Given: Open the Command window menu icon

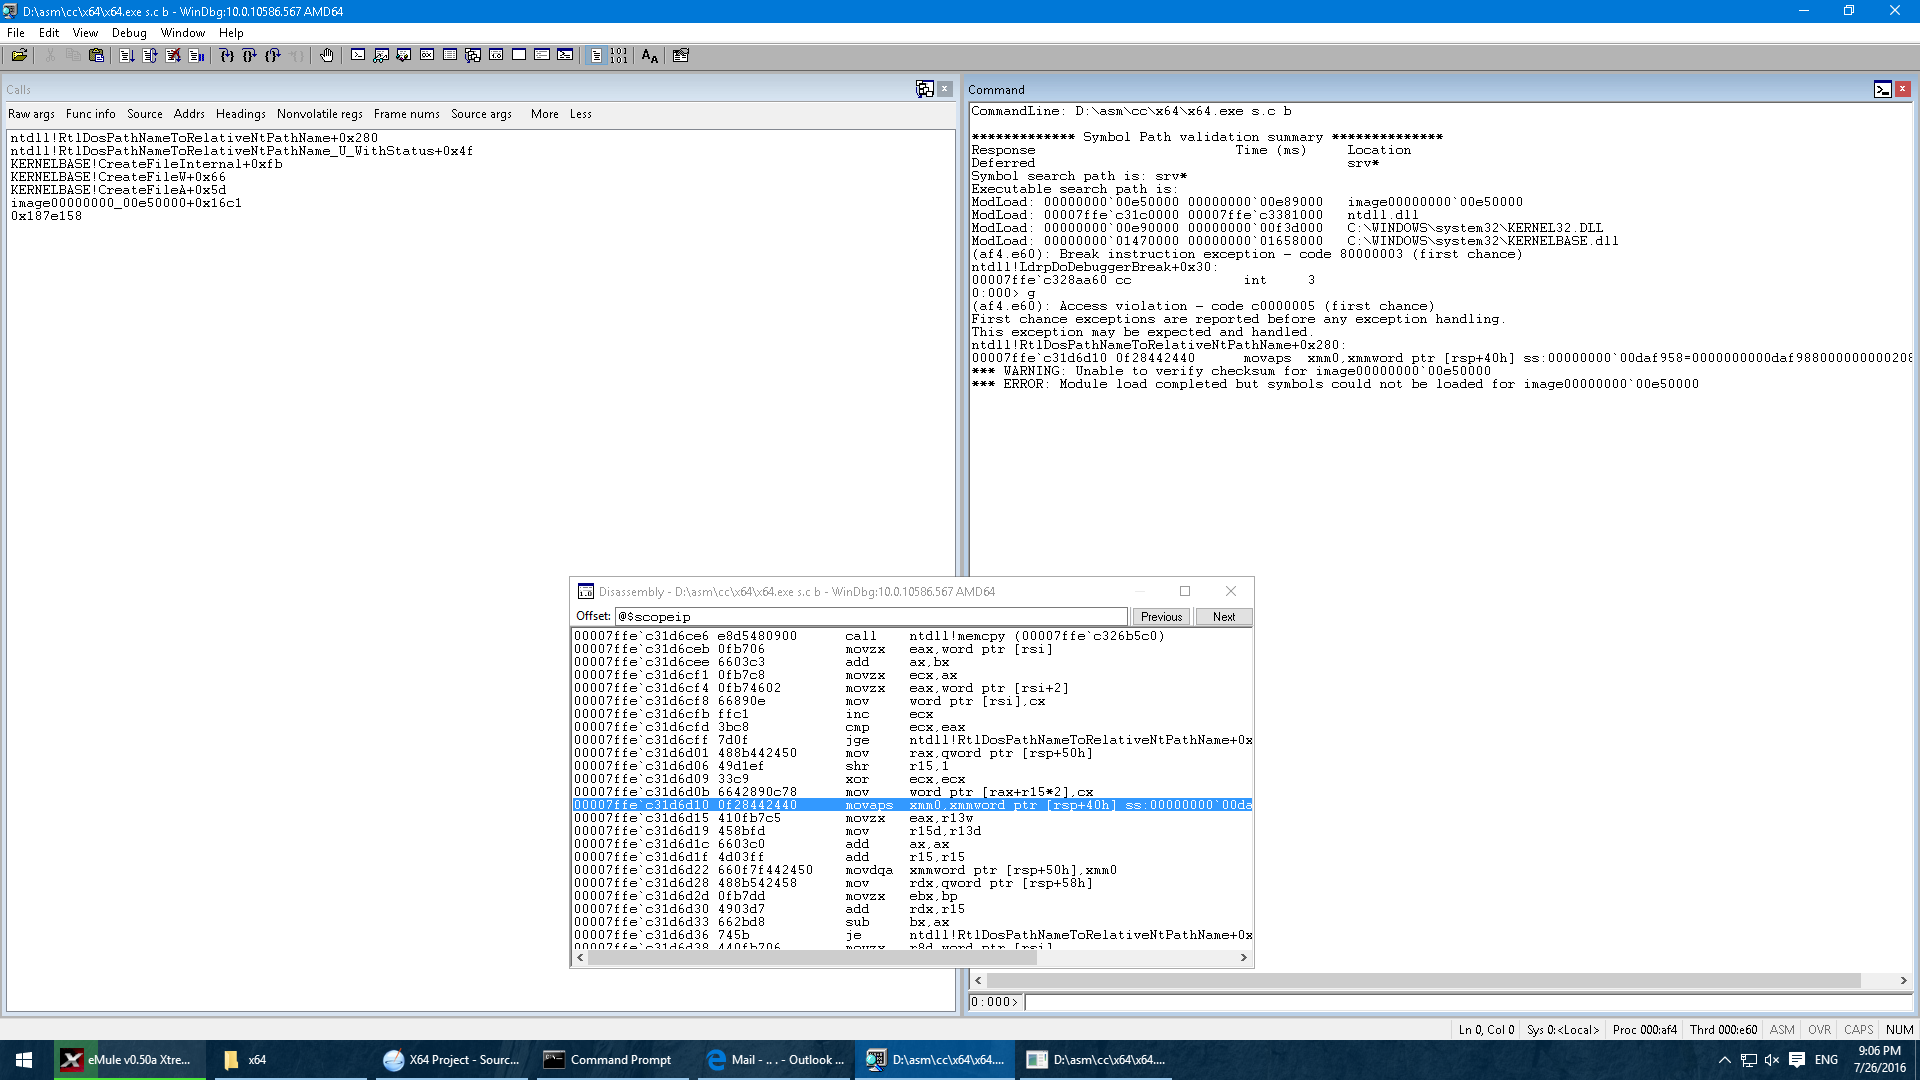Looking at the screenshot, I should pyautogui.click(x=1882, y=89).
